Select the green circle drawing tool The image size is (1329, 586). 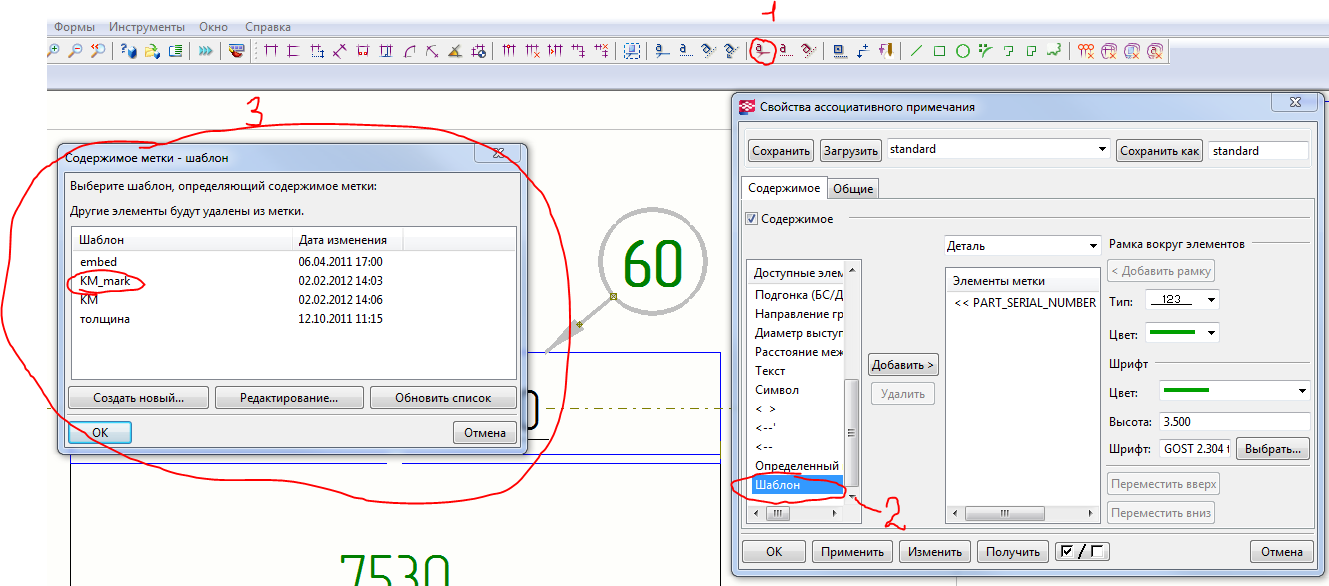click(x=962, y=51)
